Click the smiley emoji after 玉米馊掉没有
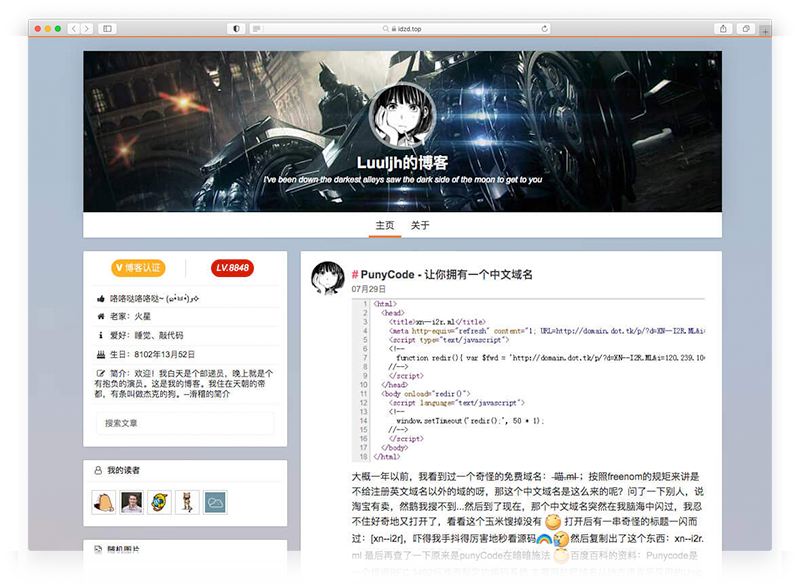The image size is (800, 588). (553, 522)
